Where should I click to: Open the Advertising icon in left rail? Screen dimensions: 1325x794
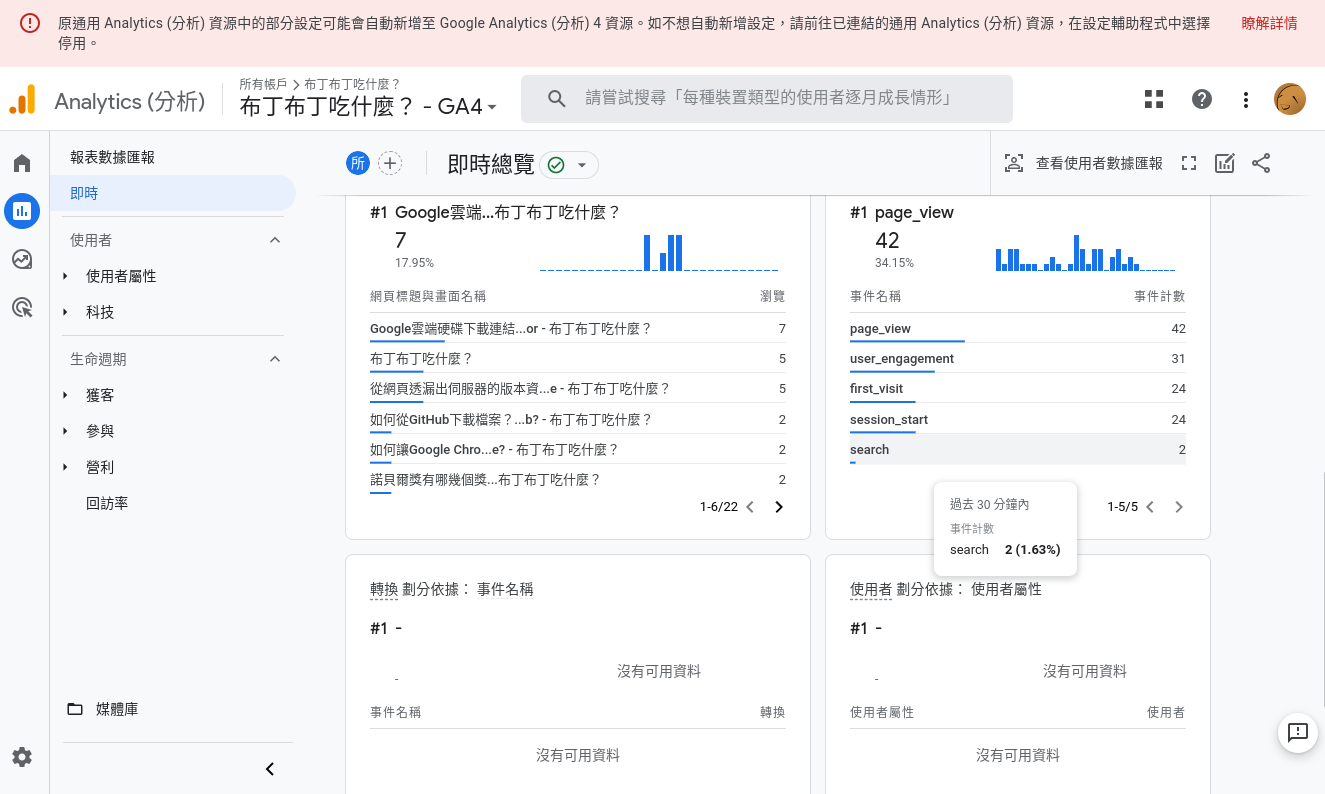[22, 307]
